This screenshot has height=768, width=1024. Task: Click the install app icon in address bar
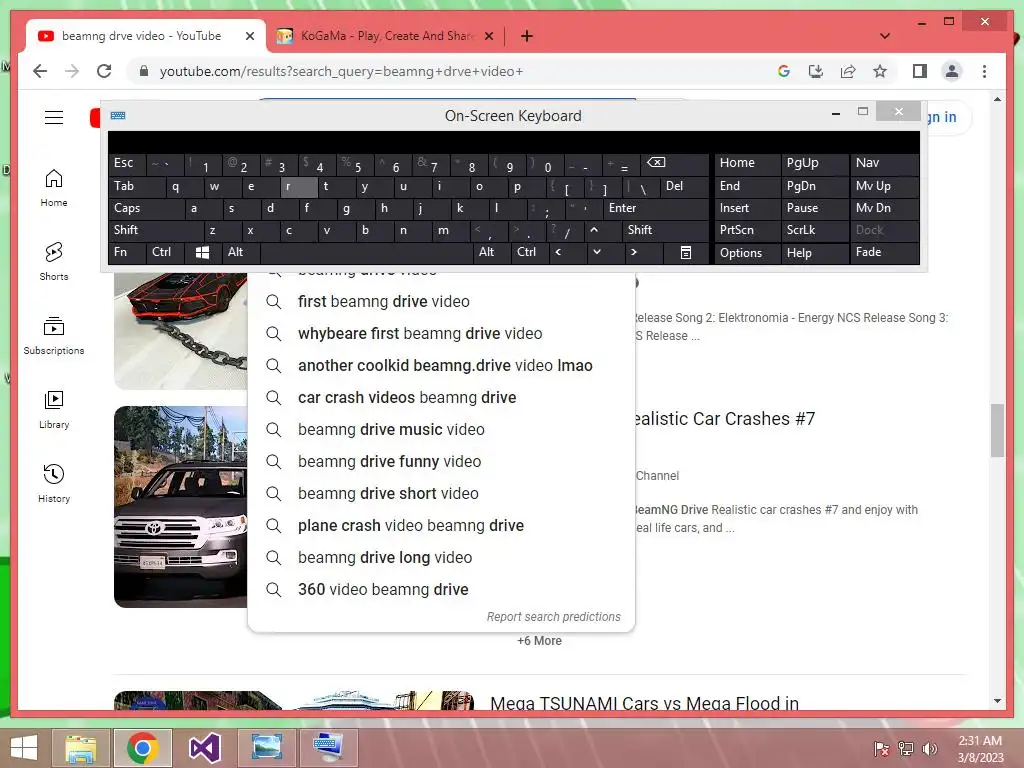point(816,71)
